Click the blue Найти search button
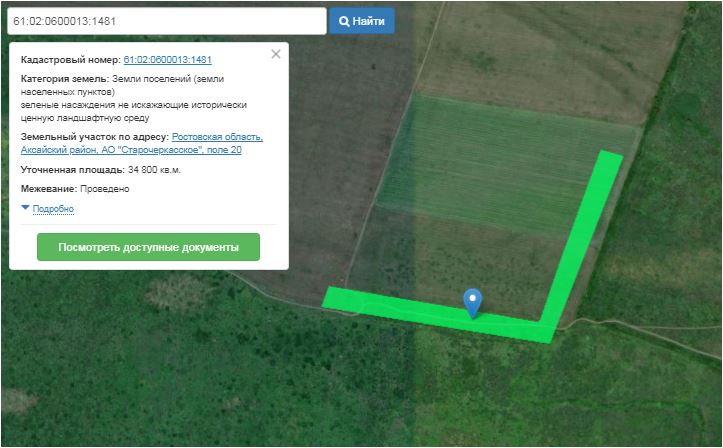This screenshot has height=448, width=723. pos(362,21)
